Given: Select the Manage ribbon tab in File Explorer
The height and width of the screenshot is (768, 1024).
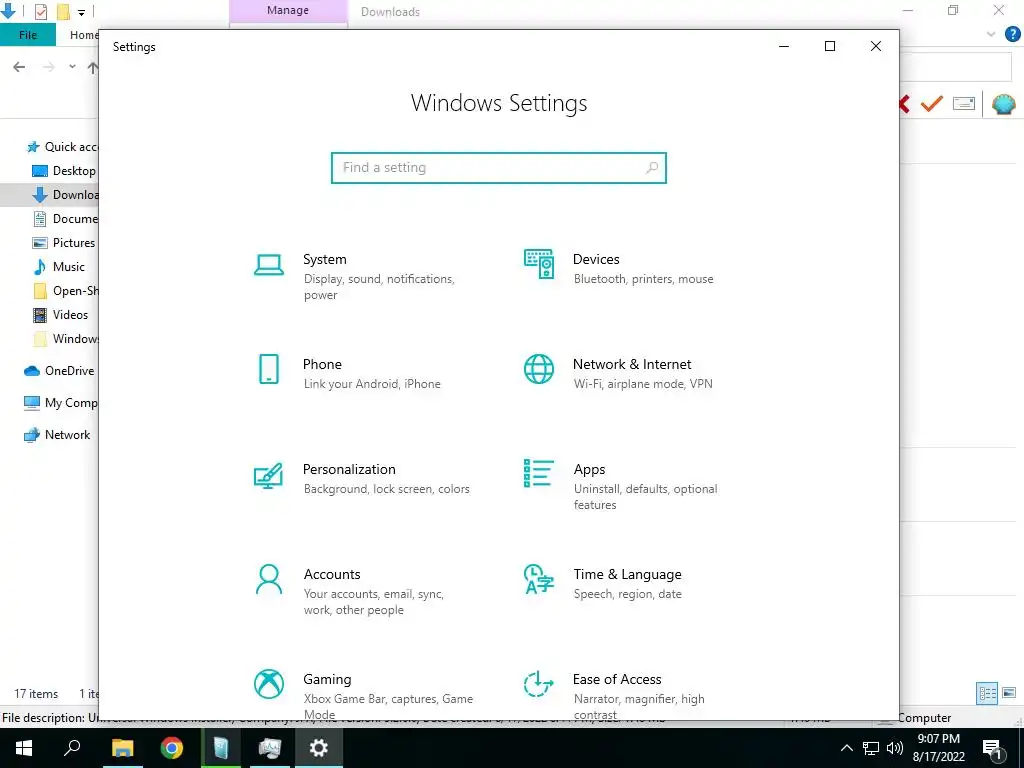Looking at the screenshot, I should (288, 11).
